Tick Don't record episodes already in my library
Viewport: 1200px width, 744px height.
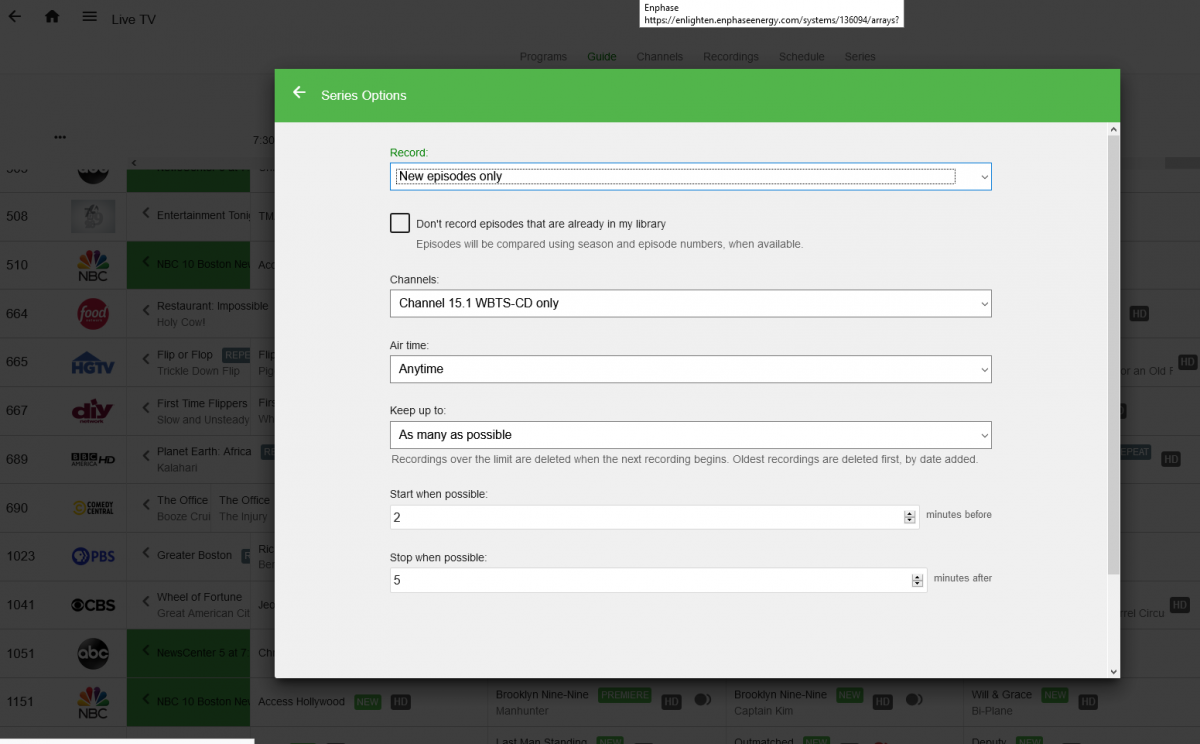tap(400, 223)
